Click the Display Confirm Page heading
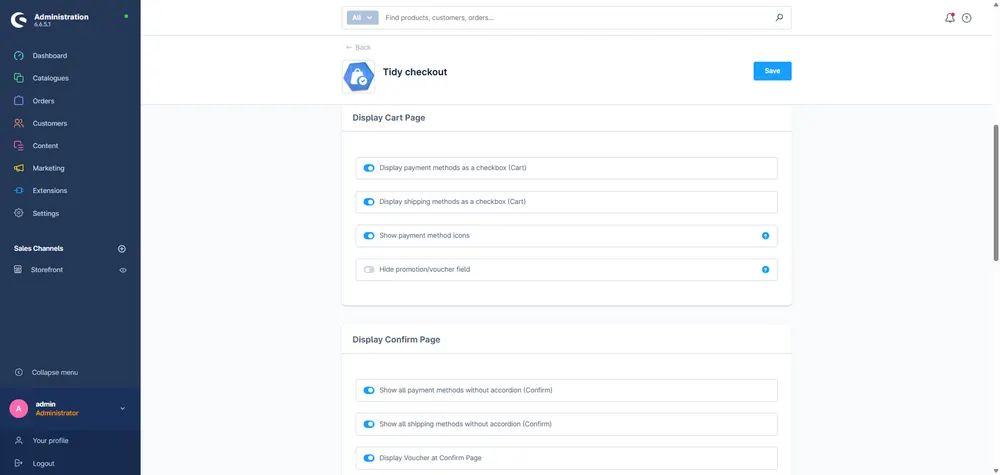The height and width of the screenshot is (475, 1000). click(x=396, y=340)
